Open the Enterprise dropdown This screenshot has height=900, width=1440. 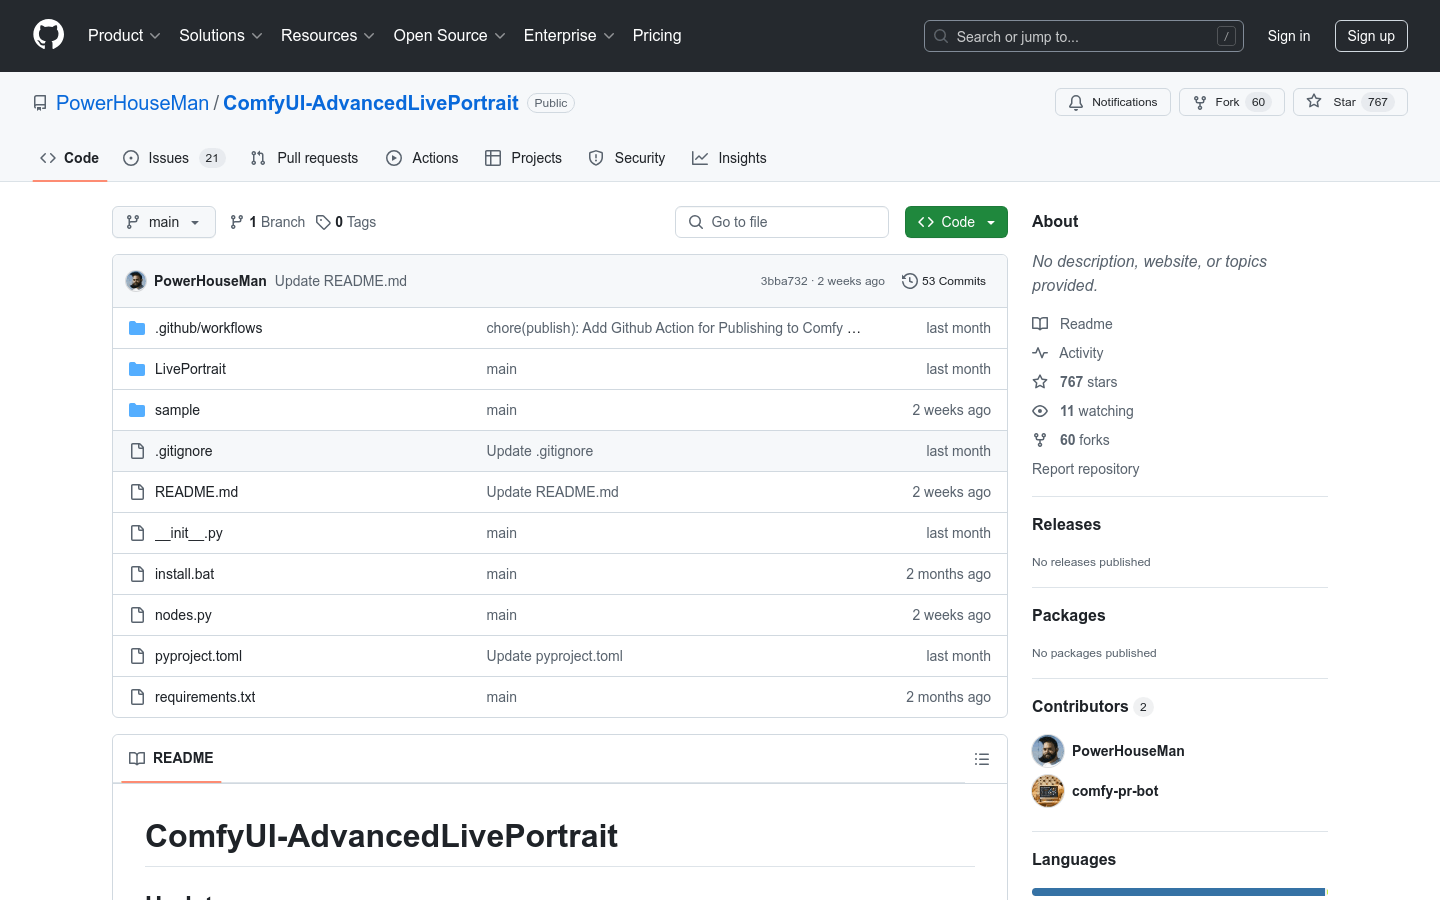coord(569,36)
